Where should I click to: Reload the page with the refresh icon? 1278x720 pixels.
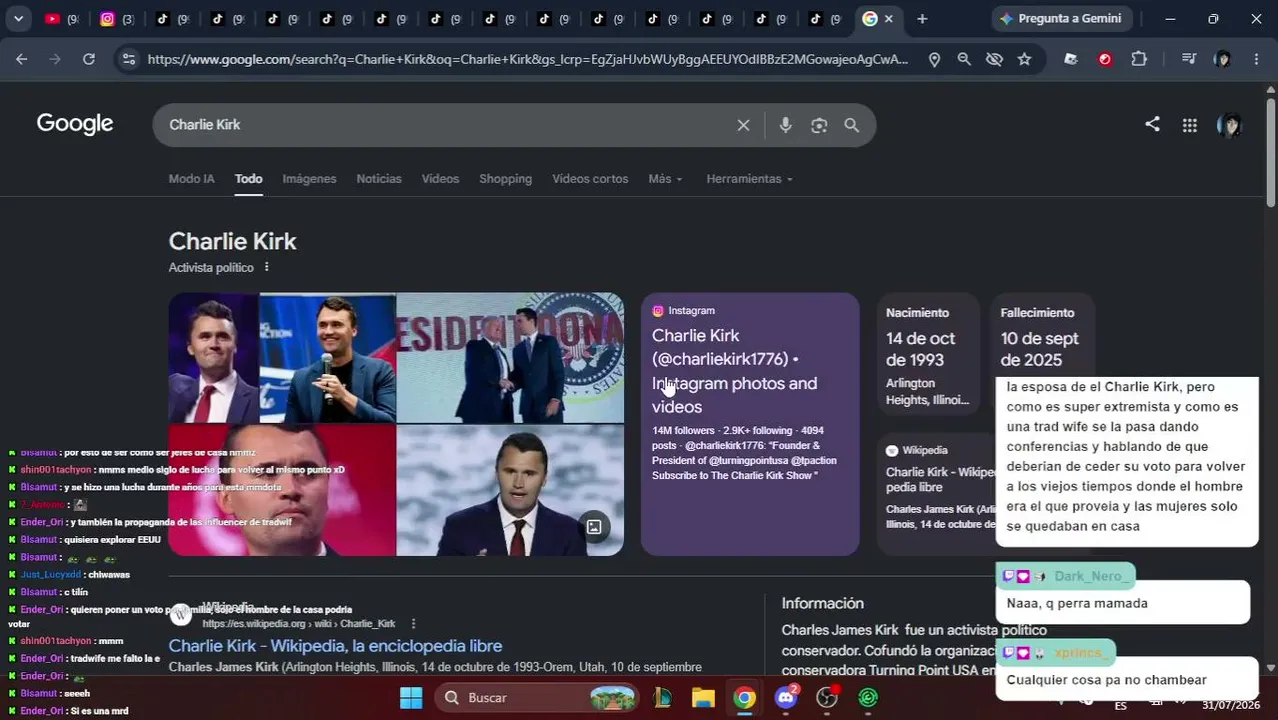(89, 59)
